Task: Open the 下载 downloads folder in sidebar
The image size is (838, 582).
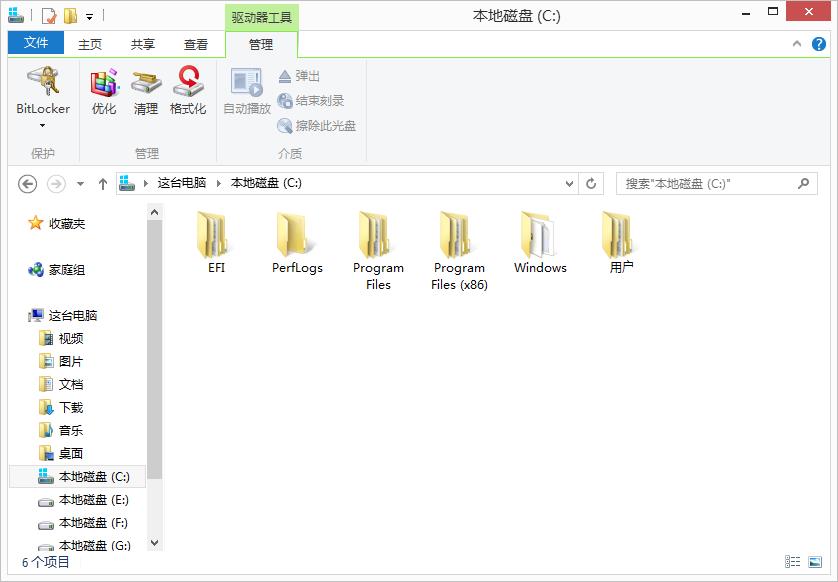Action: pos(61,407)
